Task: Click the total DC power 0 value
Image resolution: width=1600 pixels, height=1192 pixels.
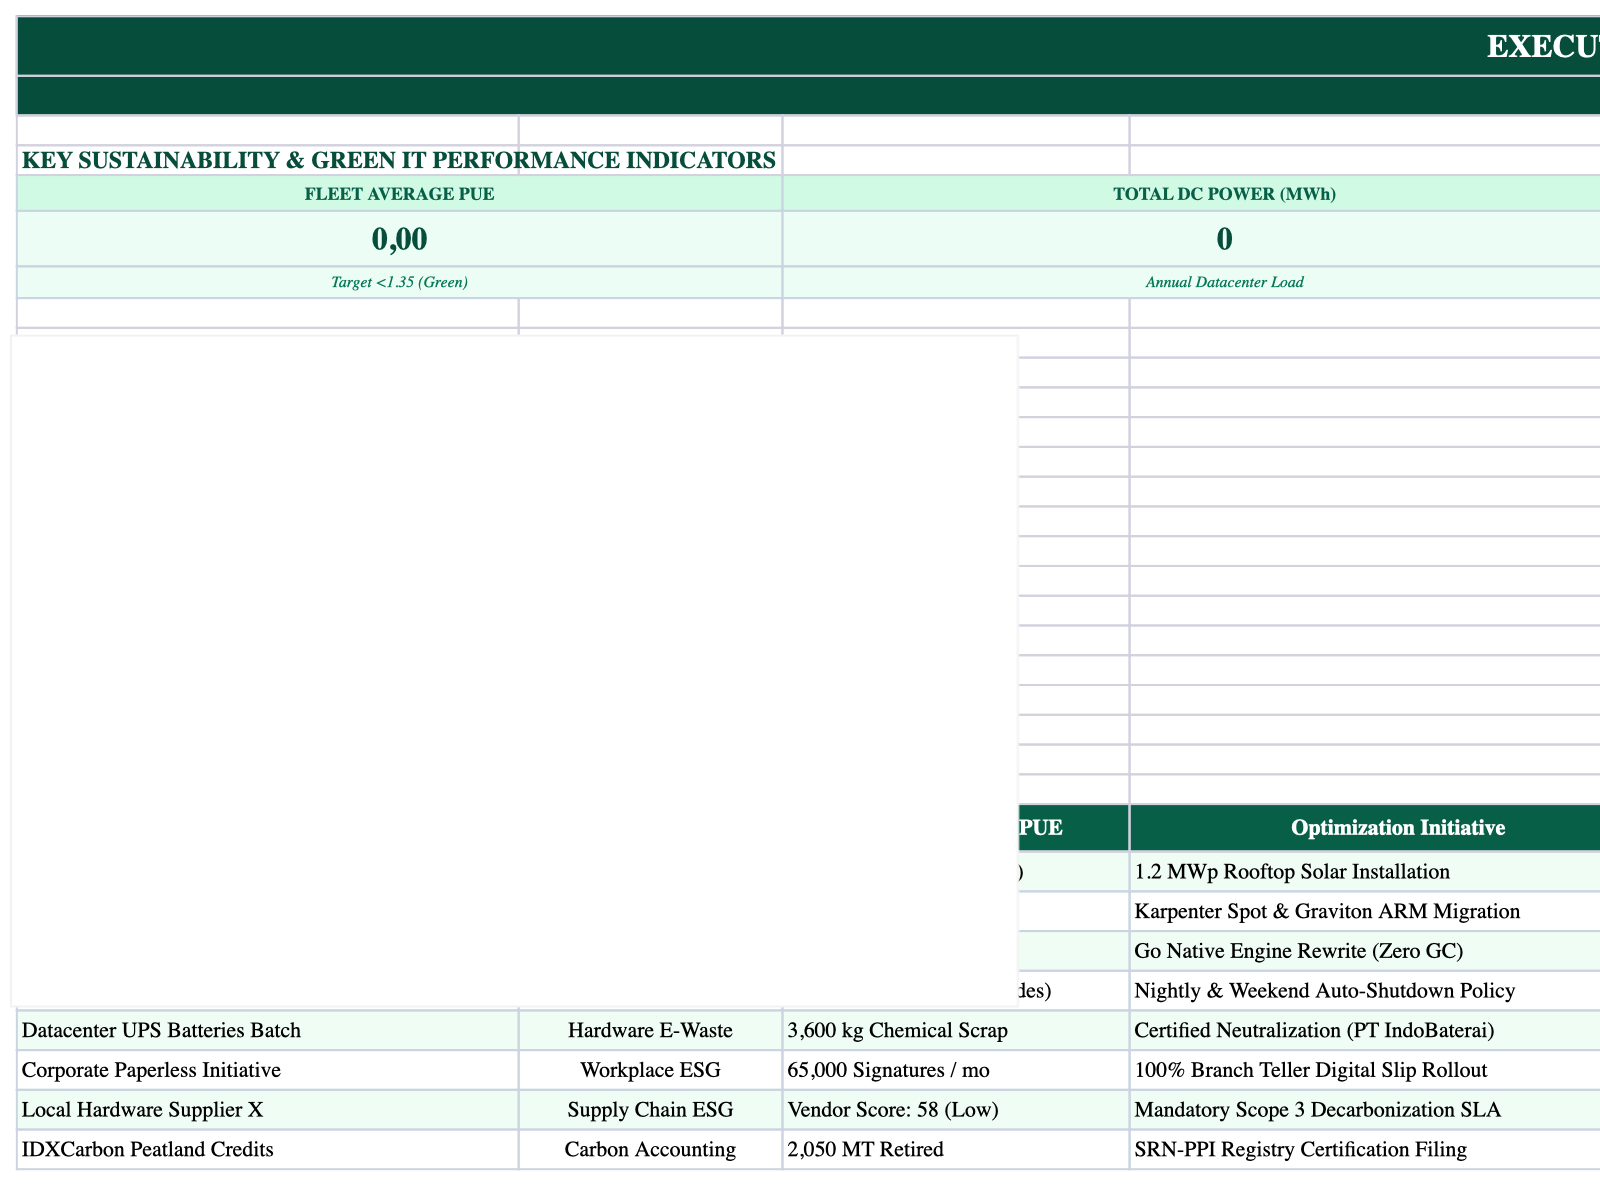Action: tap(1224, 239)
